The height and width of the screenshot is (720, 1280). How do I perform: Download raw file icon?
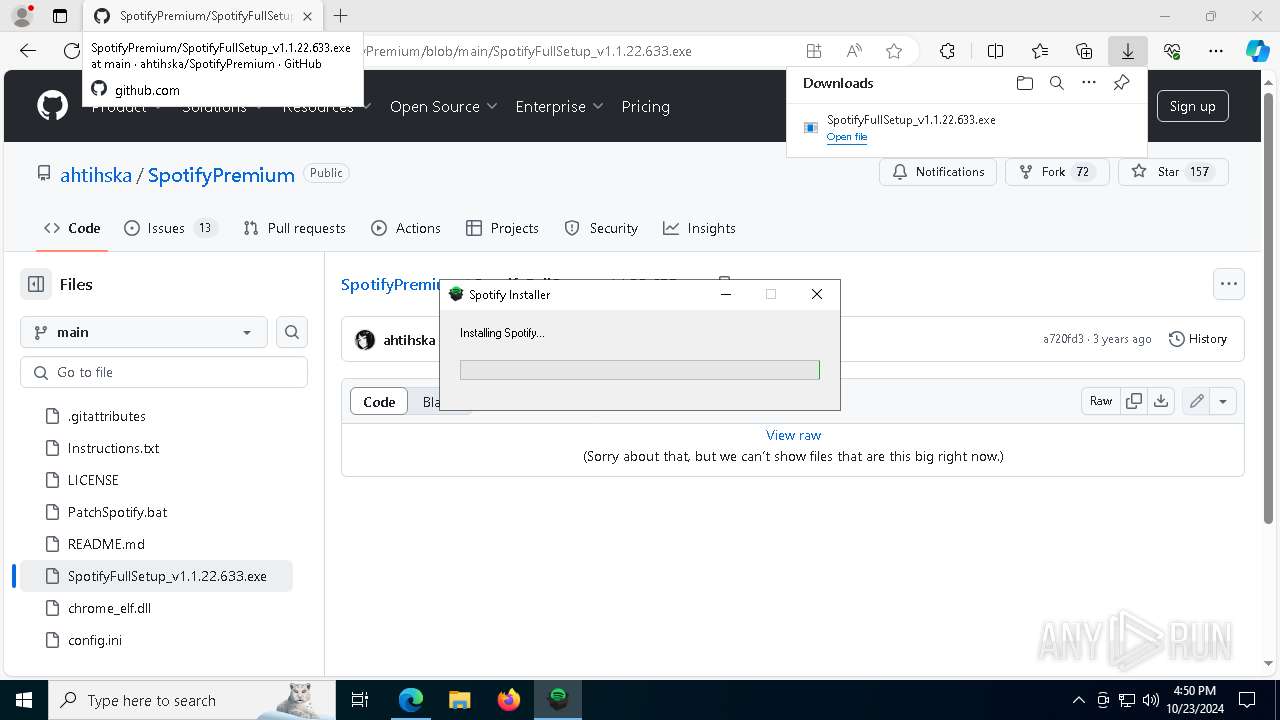click(1160, 401)
